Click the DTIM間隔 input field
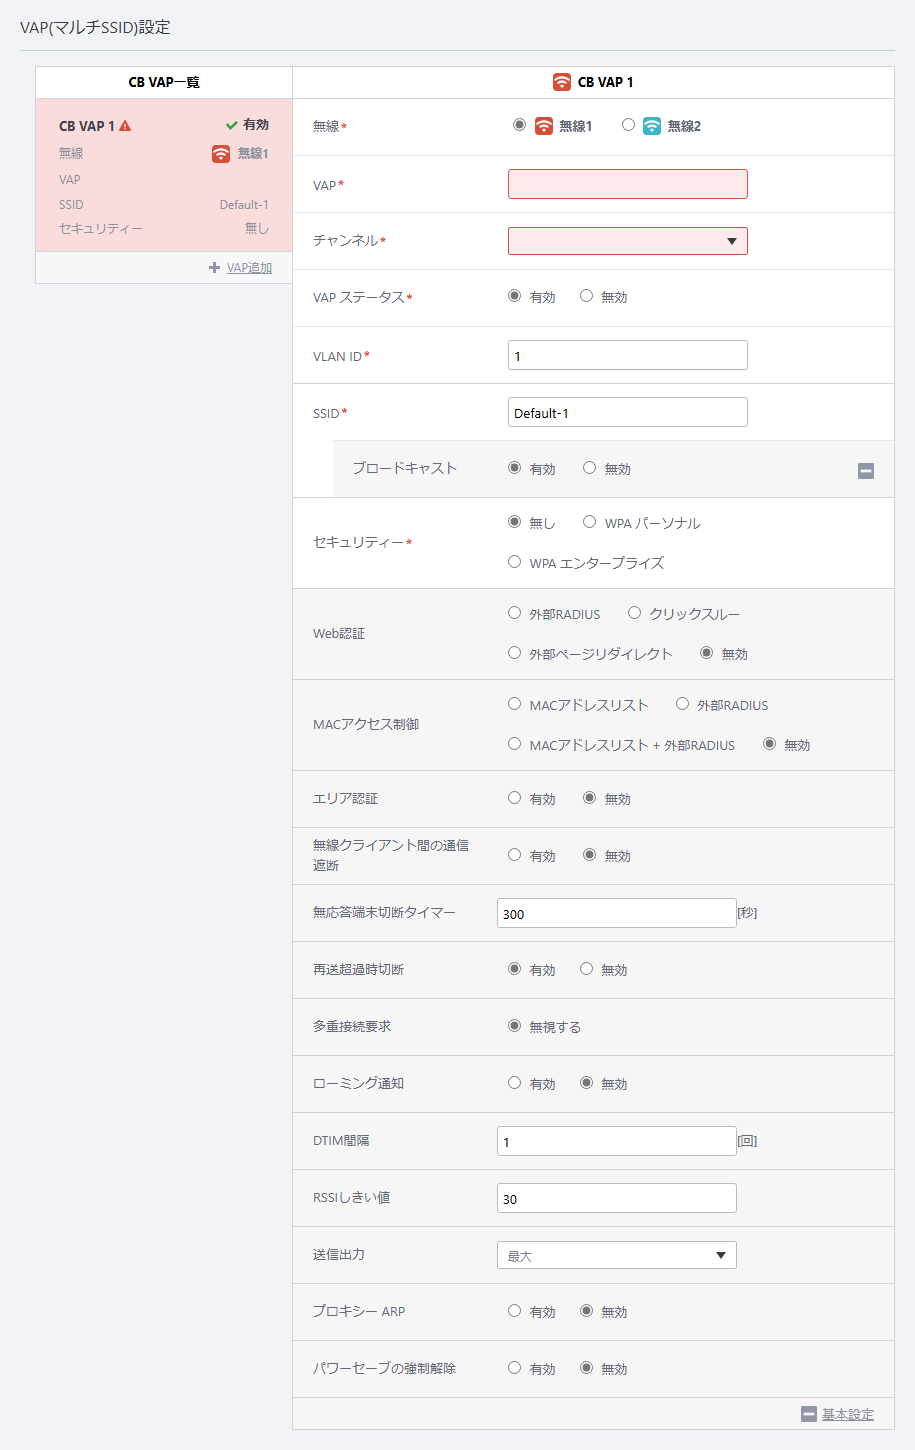This screenshot has height=1450, width=915. point(617,1141)
